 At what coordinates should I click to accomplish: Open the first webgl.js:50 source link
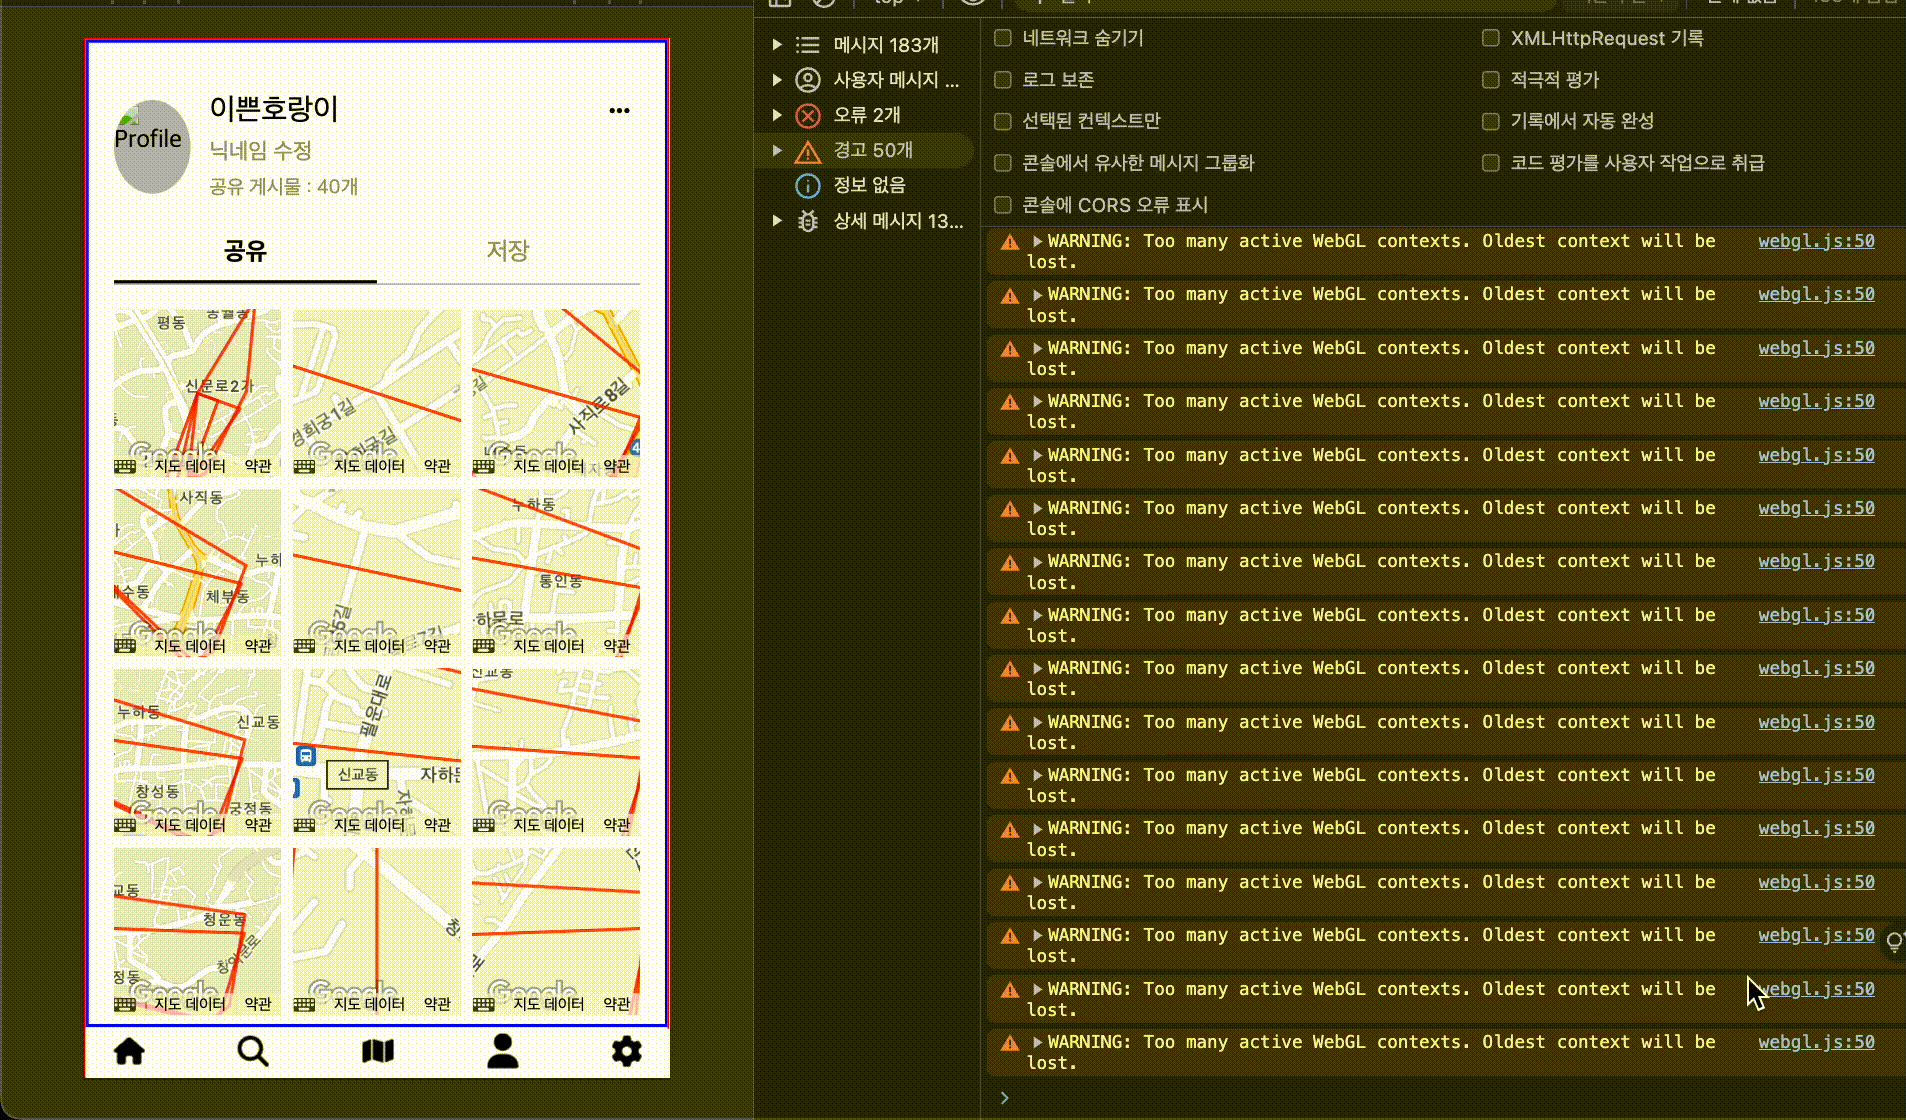[x=1815, y=241]
